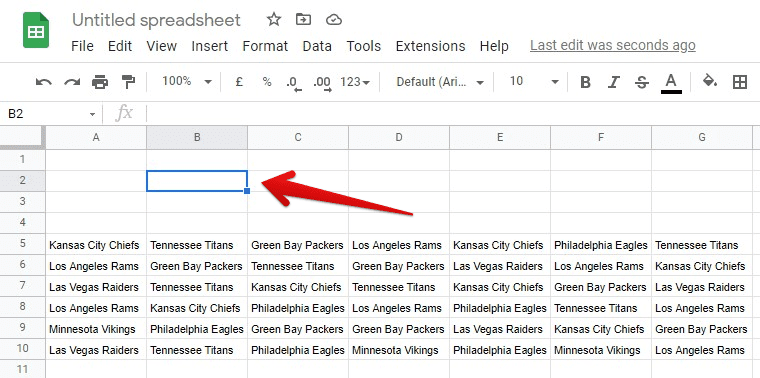Viewport: 760px width, 378px height.
Task: Click cell F8 Tennessee Titans
Action: (x=601, y=308)
